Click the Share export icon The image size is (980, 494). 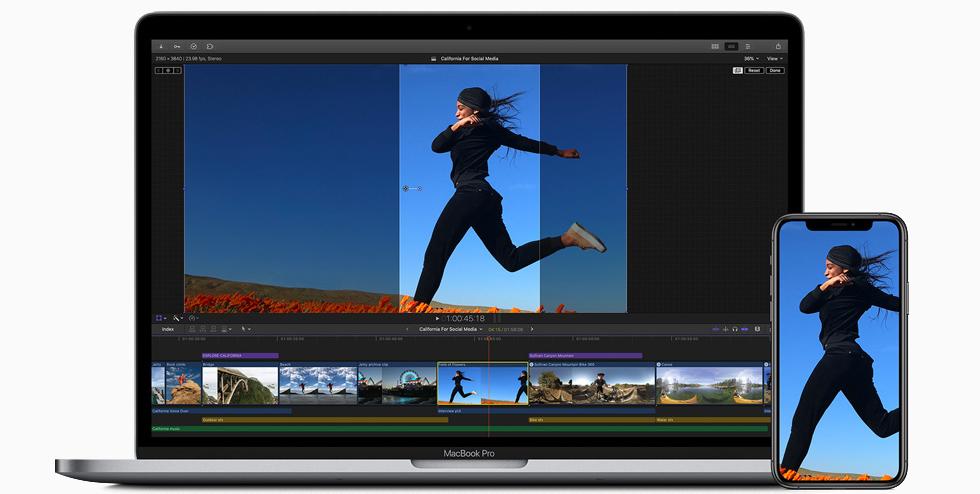pos(777,46)
